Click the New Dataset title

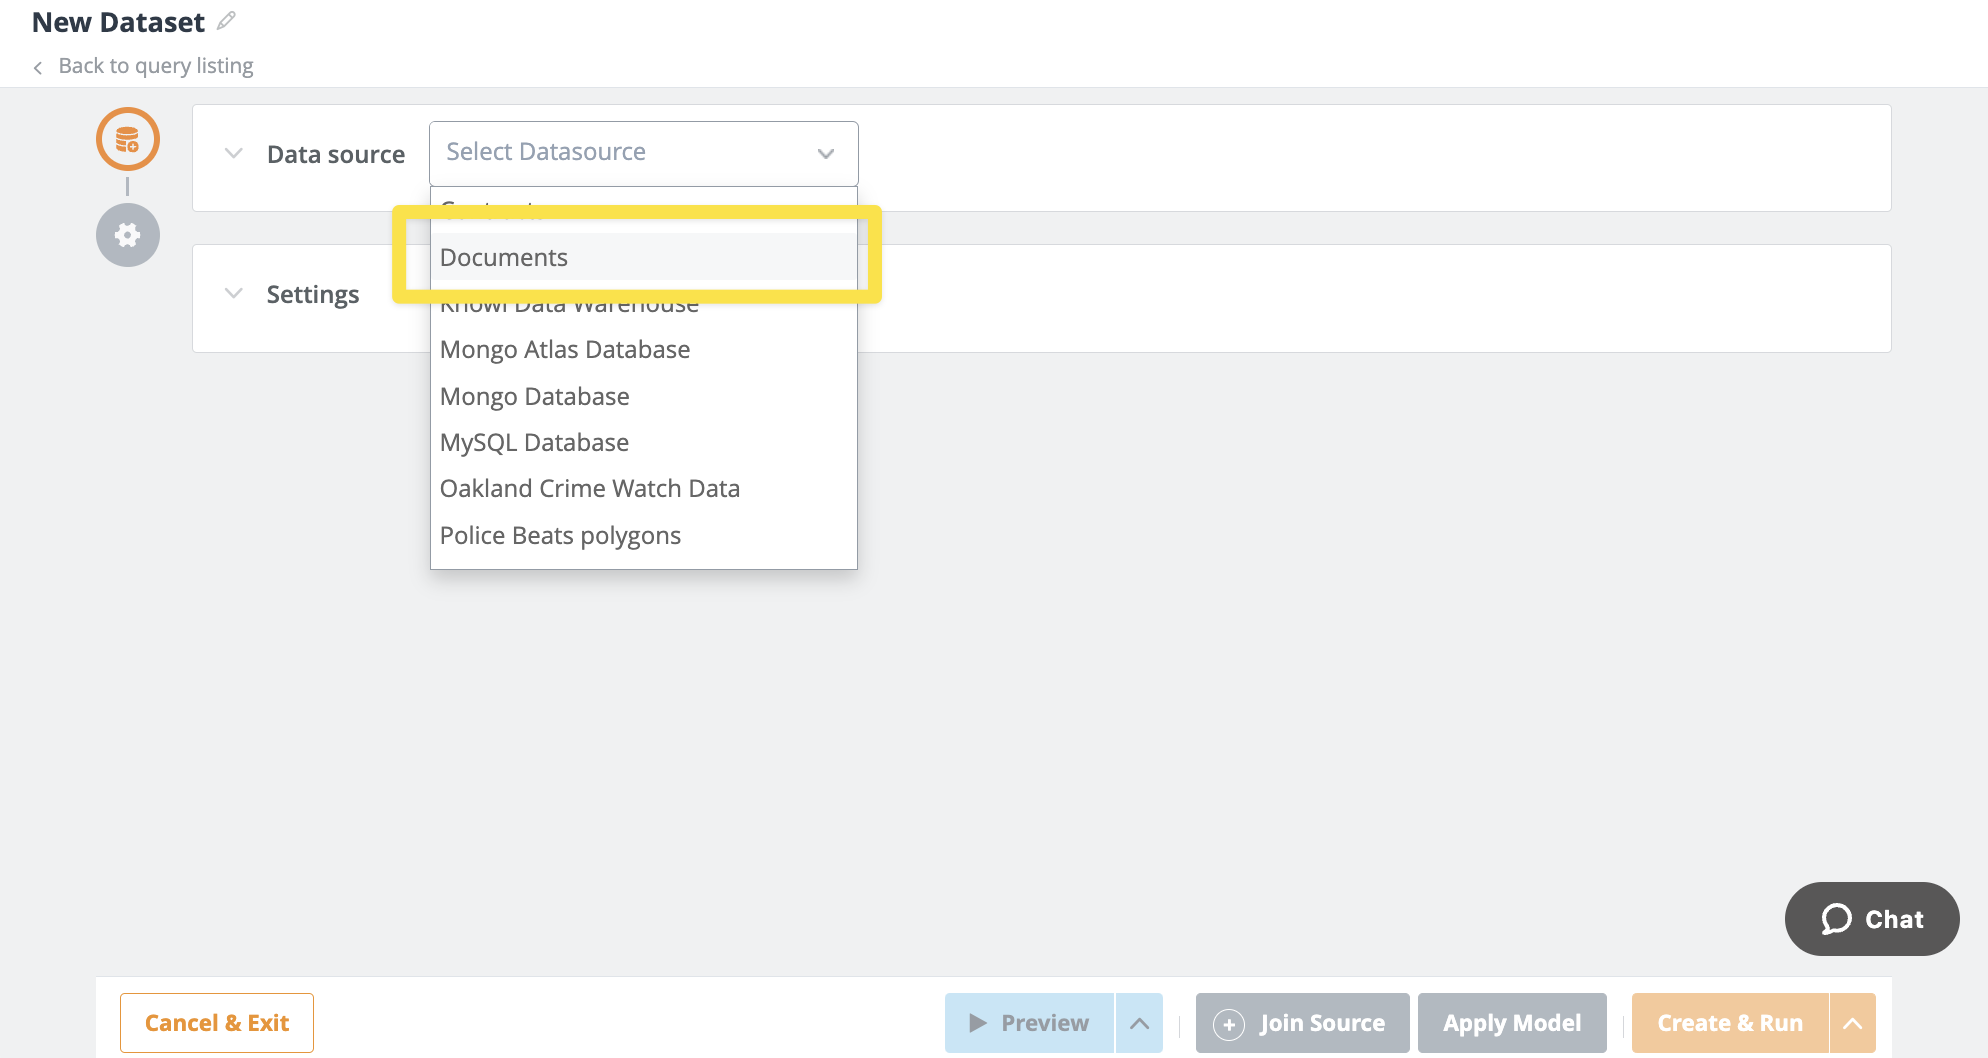tap(118, 22)
